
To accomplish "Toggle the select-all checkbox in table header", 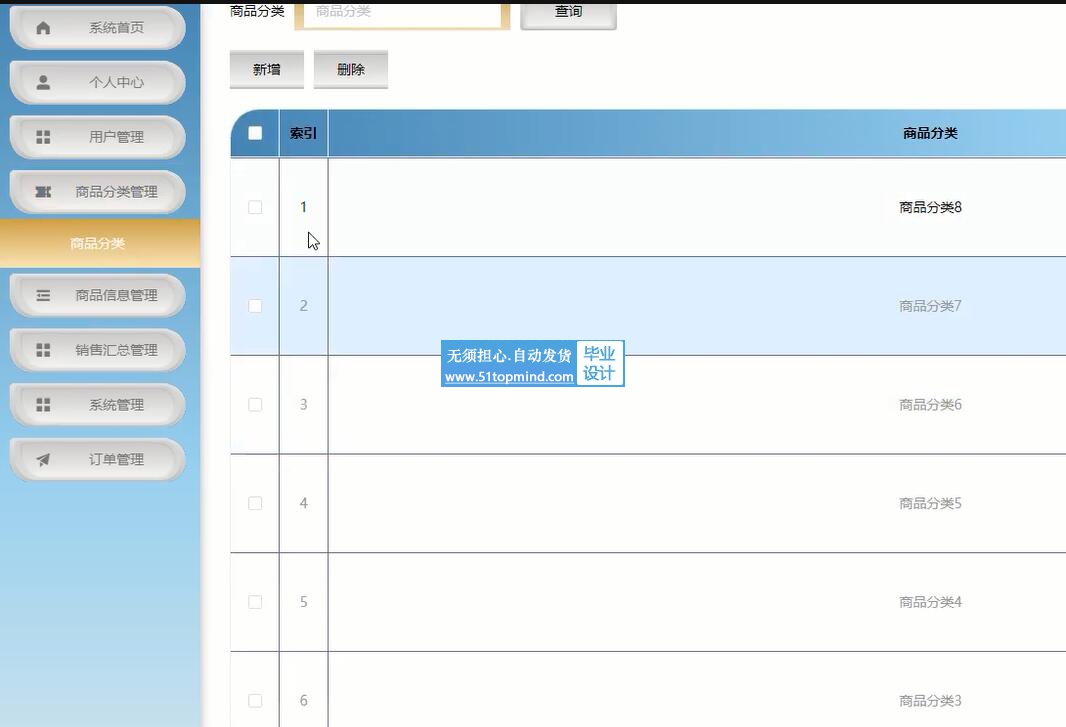I will (255, 133).
